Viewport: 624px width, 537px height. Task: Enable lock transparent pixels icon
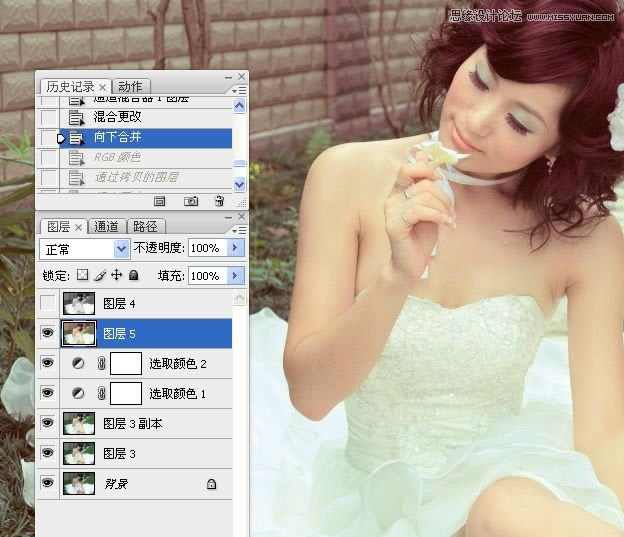82,275
